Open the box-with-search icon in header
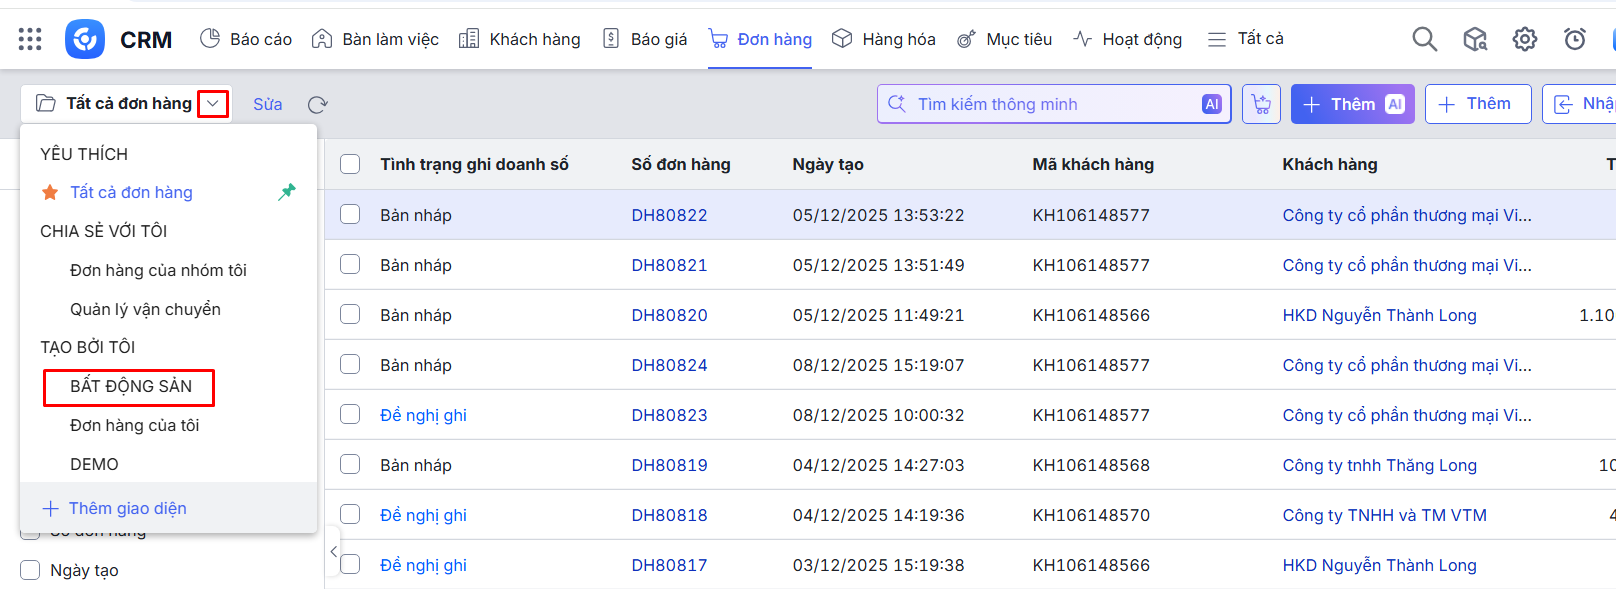1616x589 pixels. [1474, 39]
